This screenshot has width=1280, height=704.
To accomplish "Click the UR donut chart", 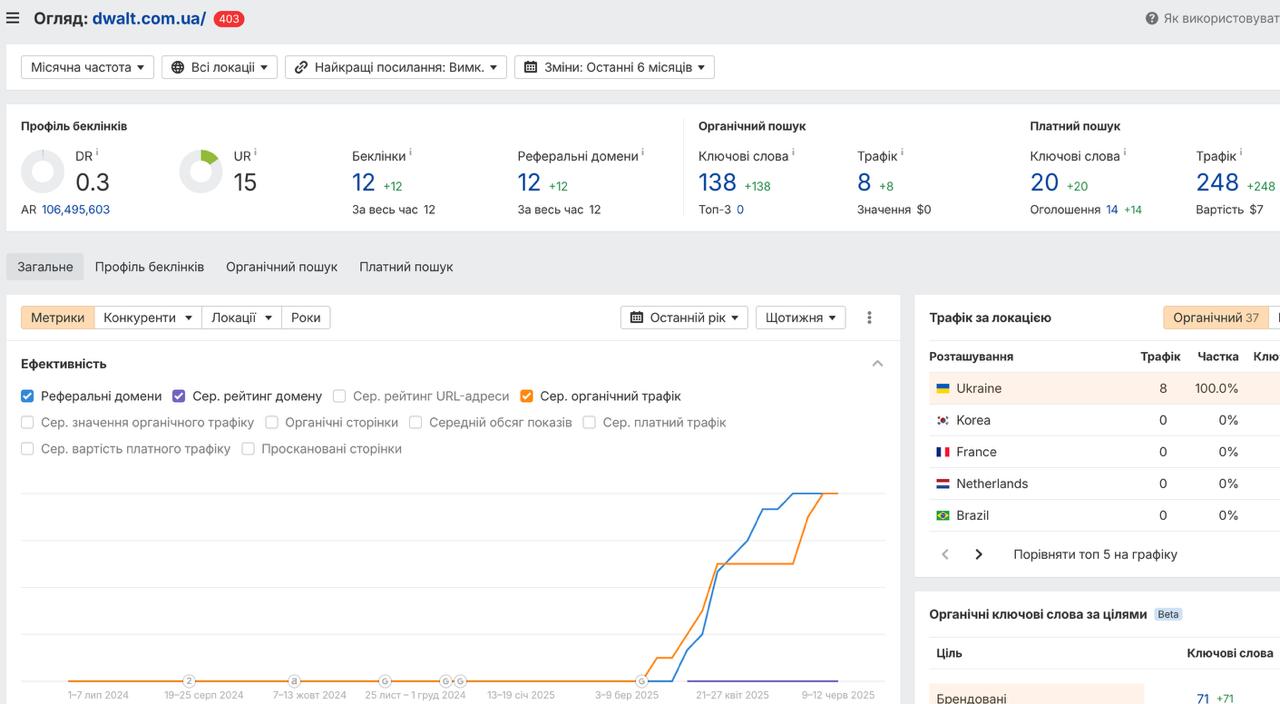I will (x=201, y=172).
